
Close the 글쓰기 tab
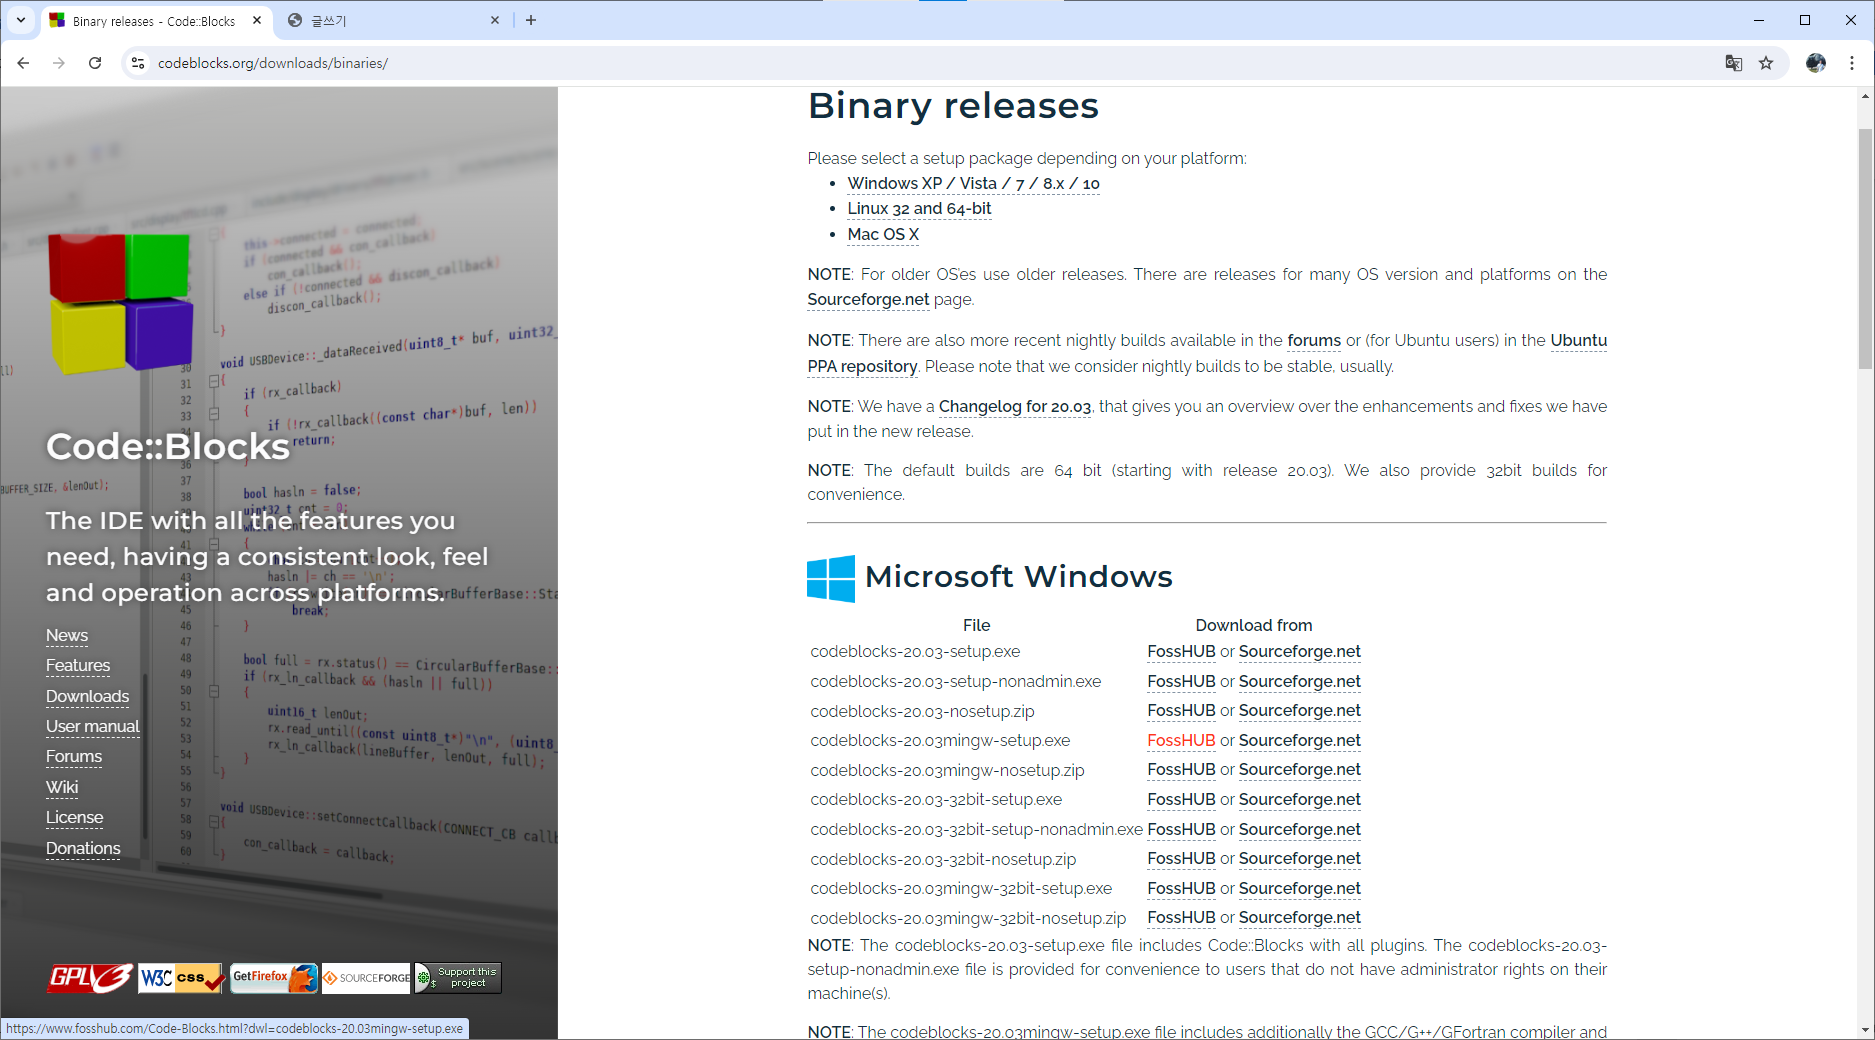495,20
